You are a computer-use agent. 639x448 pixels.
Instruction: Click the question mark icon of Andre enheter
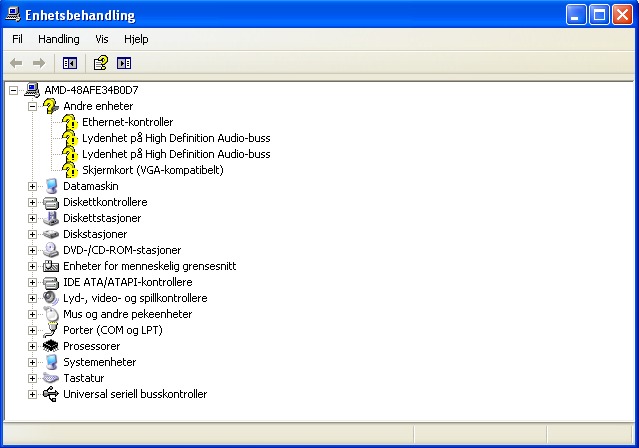[51, 106]
